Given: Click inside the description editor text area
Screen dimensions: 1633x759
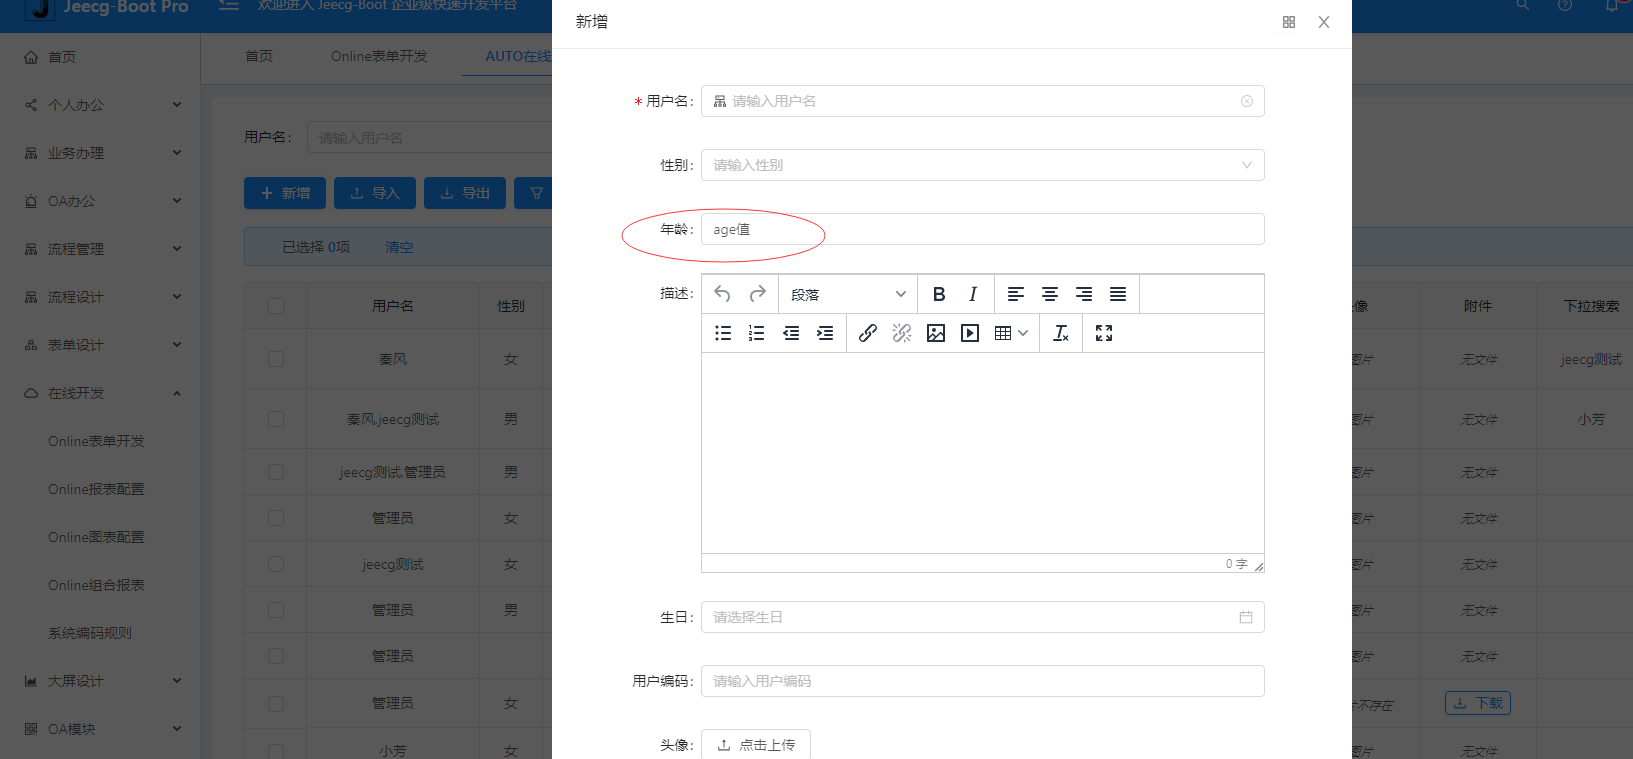Looking at the screenshot, I should tap(983, 453).
